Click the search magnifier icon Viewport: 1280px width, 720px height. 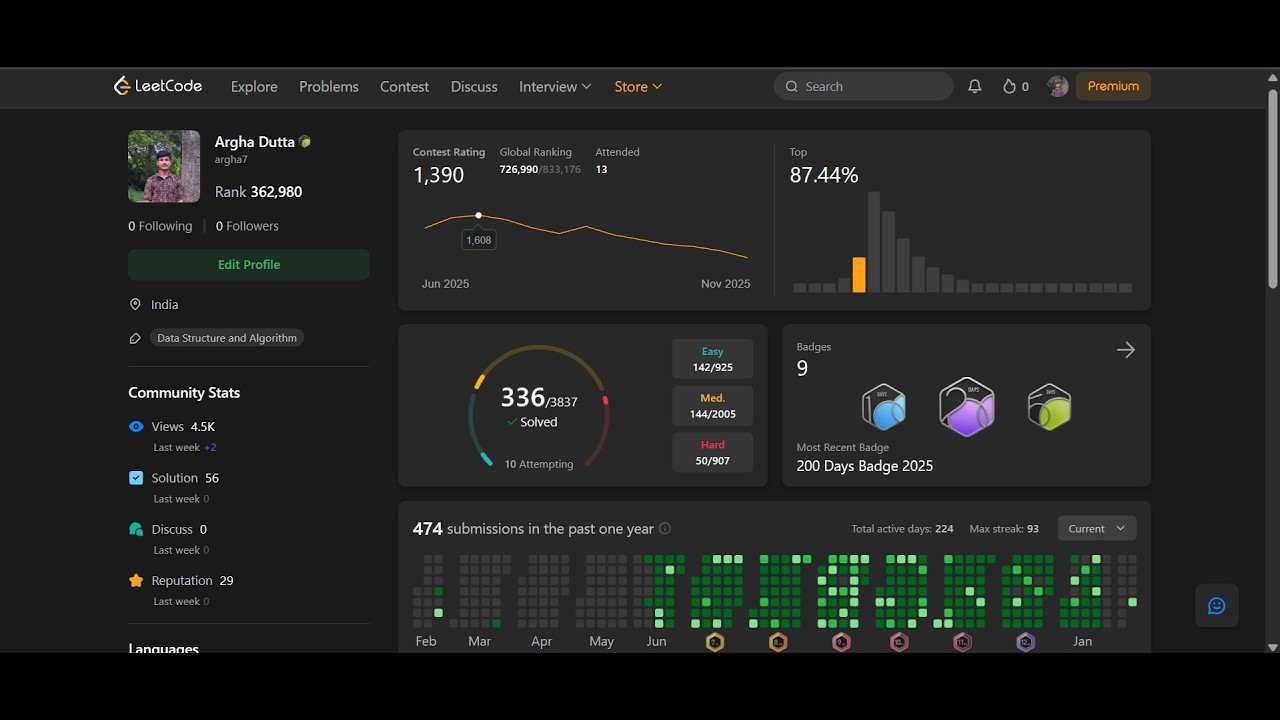(x=792, y=87)
